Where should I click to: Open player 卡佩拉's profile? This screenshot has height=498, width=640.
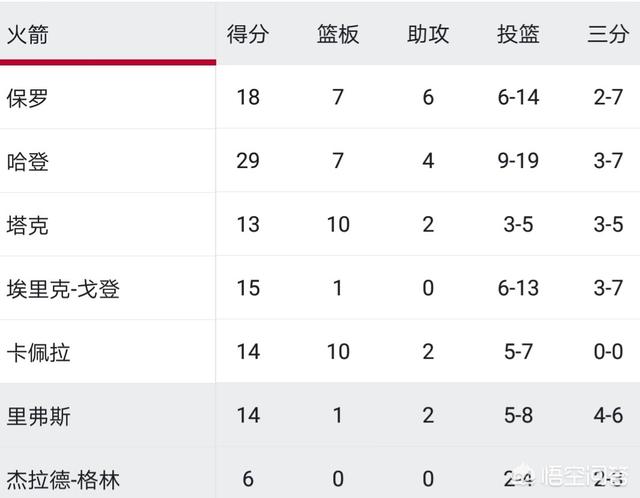point(38,353)
